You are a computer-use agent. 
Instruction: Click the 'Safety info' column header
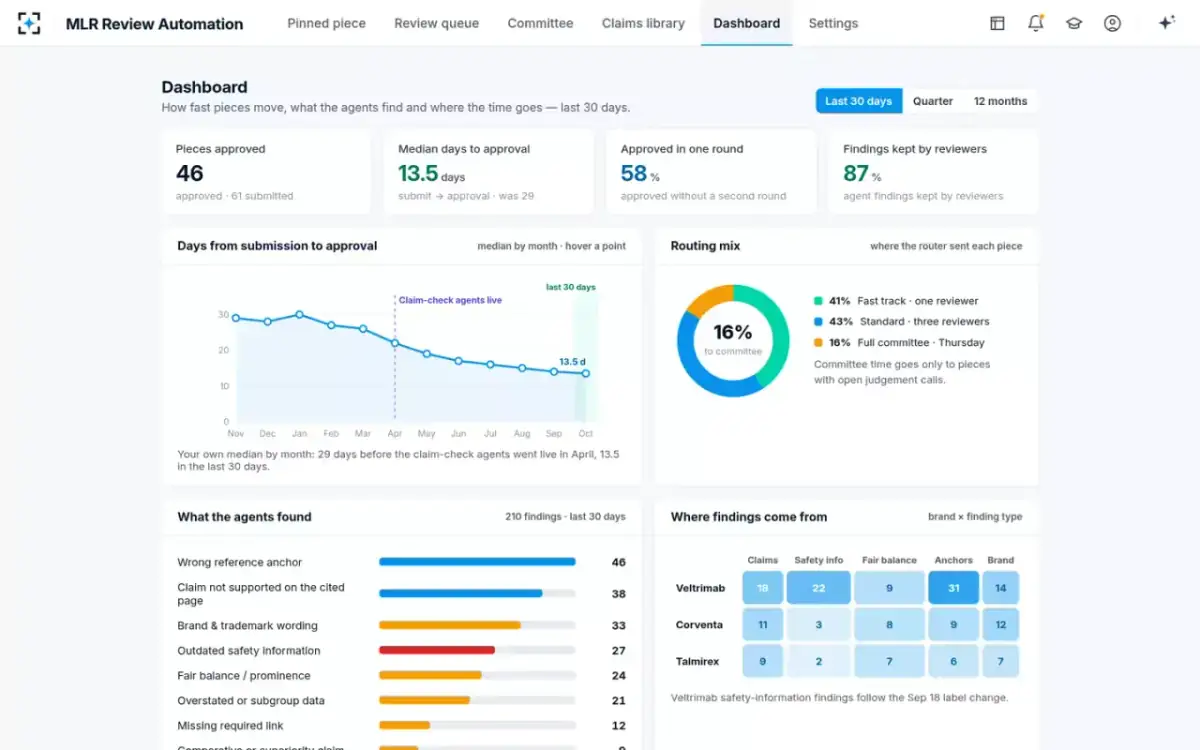tap(818, 560)
